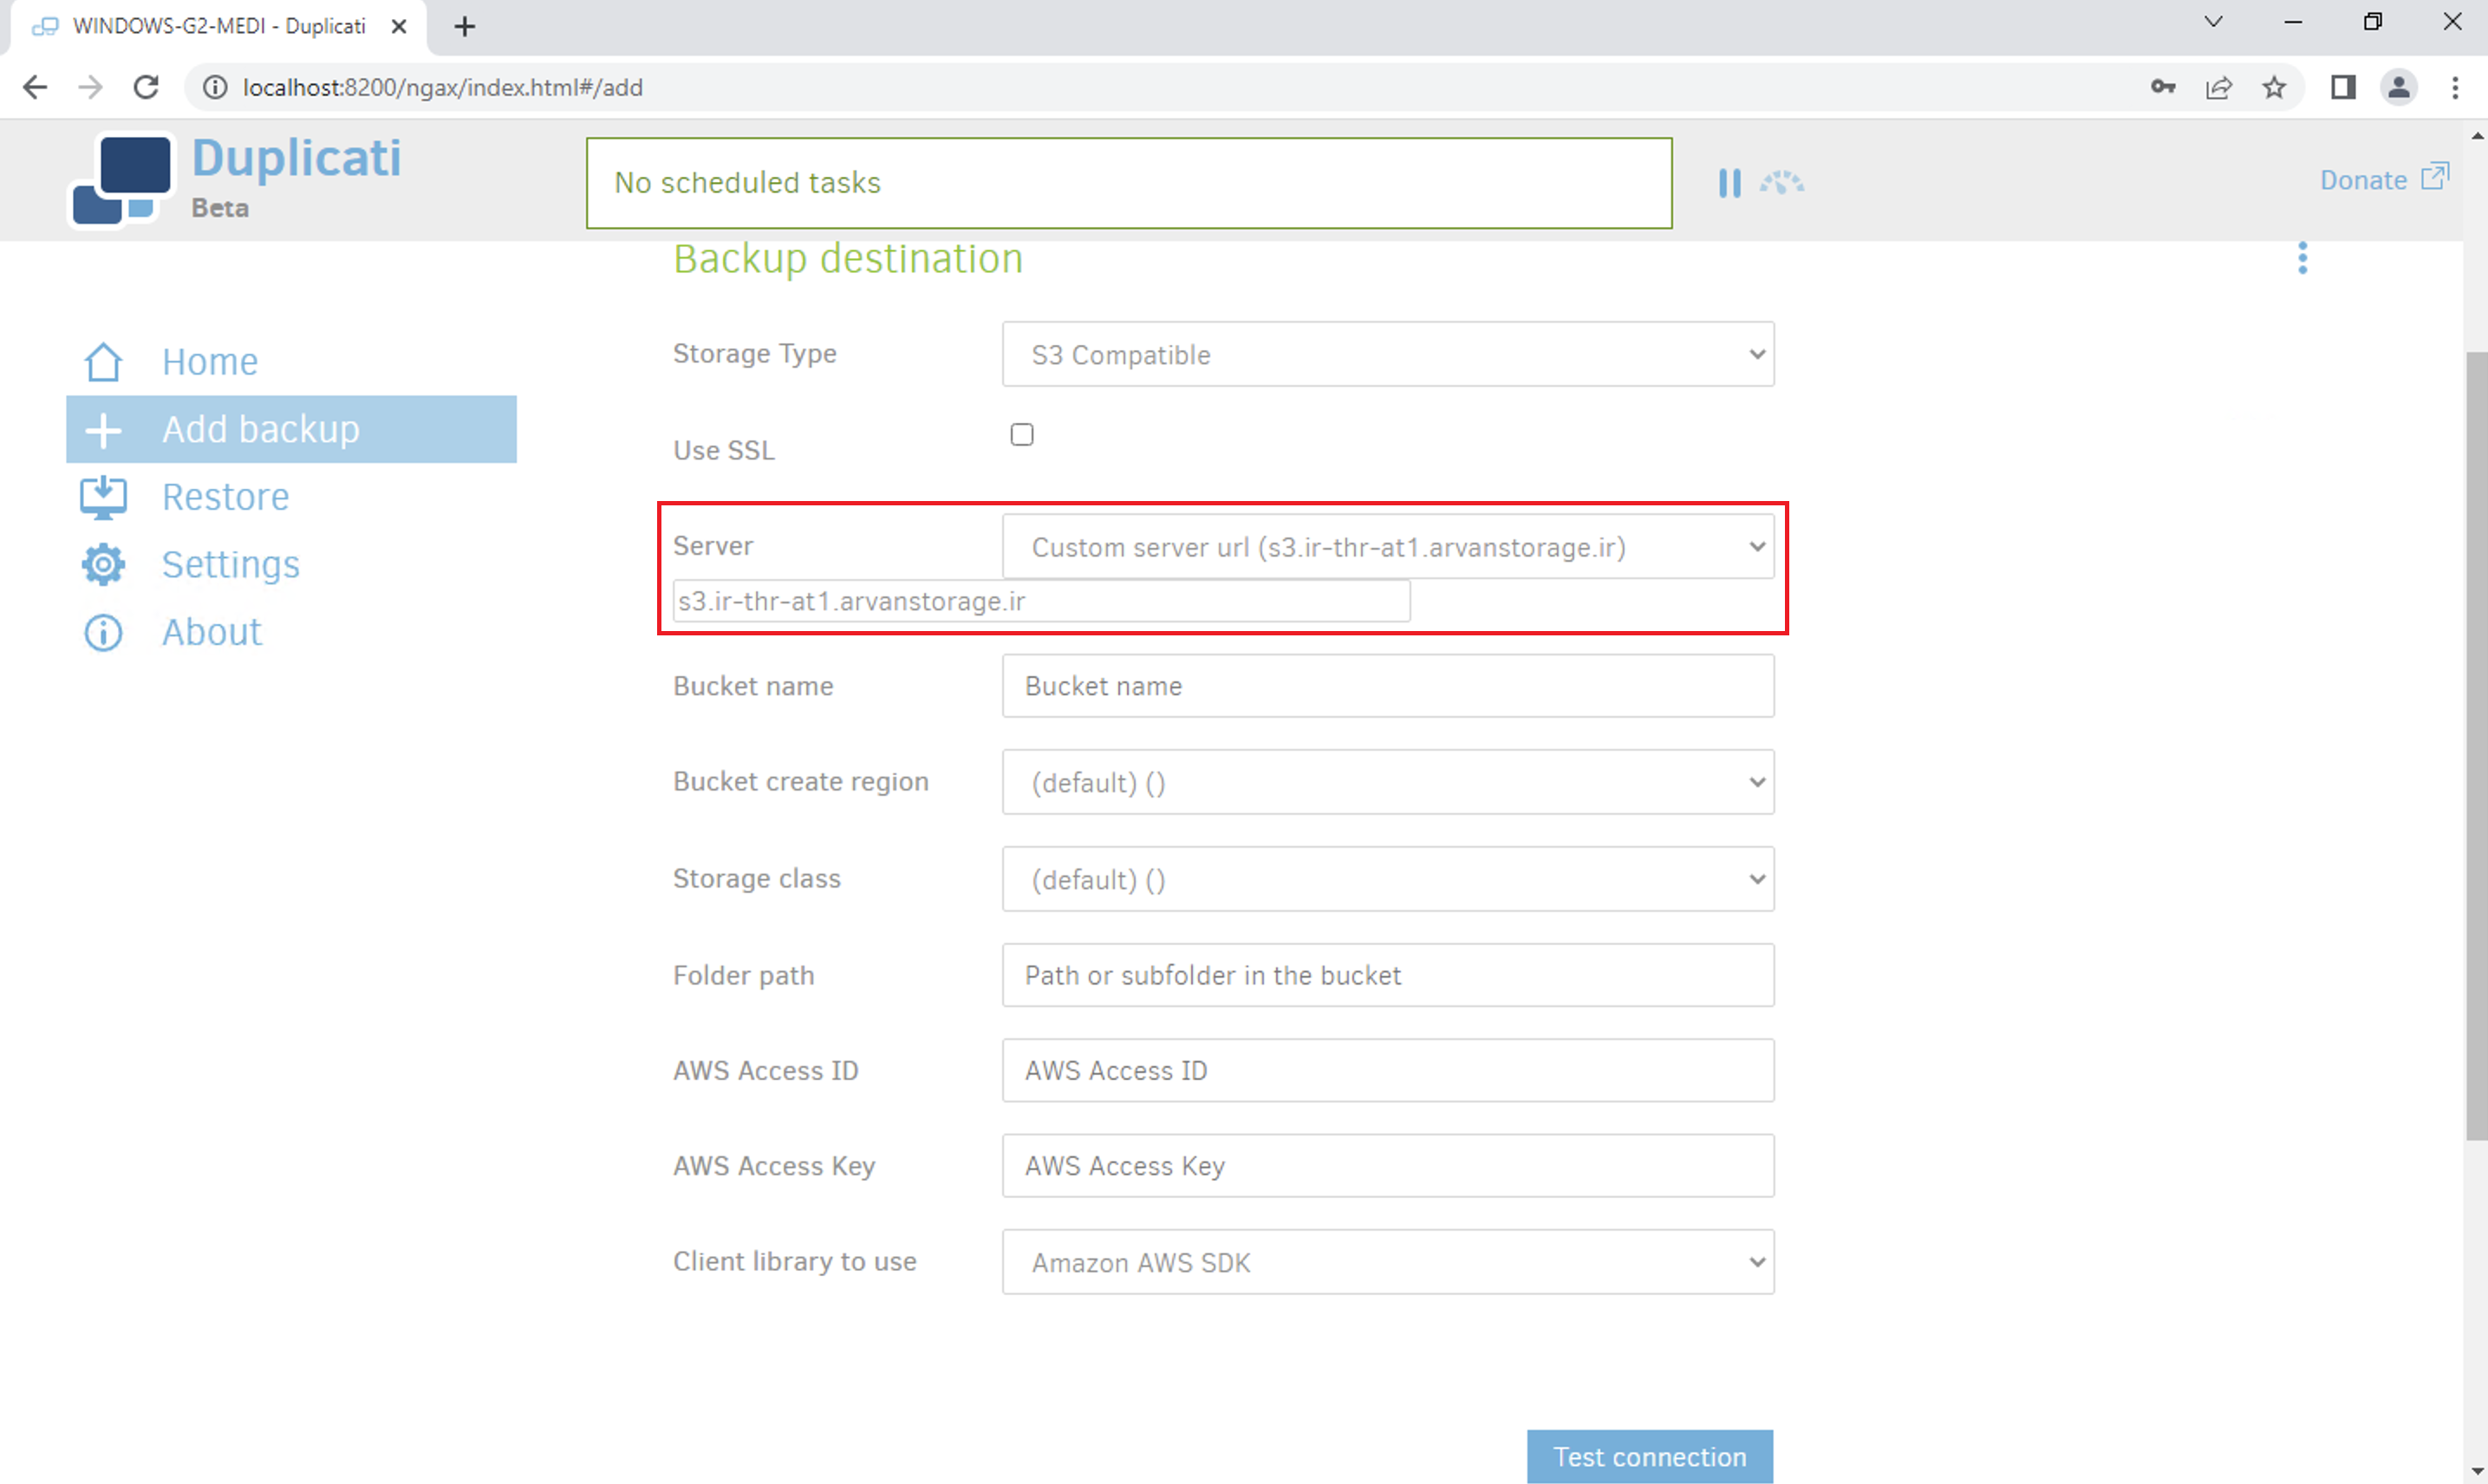Pause the Duplicati scheduler
The height and width of the screenshot is (1484, 2488).
click(1729, 183)
